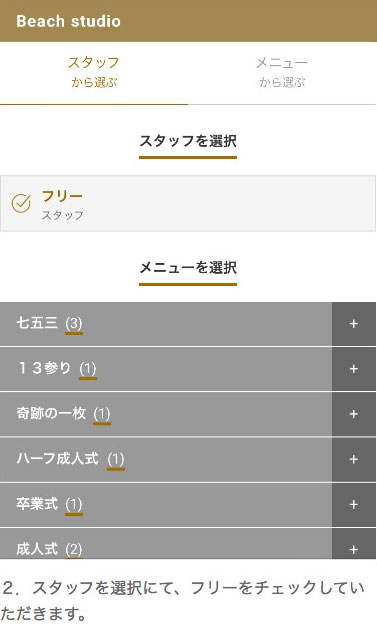Open the 奇跡の一枚 (1) accordion
The width and height of the screenshot is (377, 643).
166,414
